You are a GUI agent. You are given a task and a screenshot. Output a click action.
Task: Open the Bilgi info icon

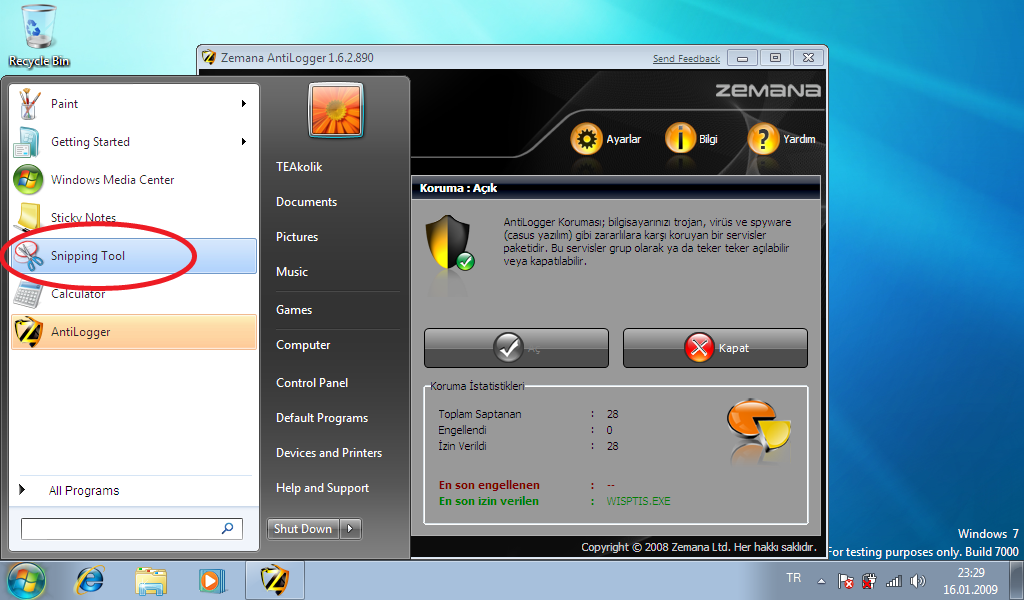(680, 138)
